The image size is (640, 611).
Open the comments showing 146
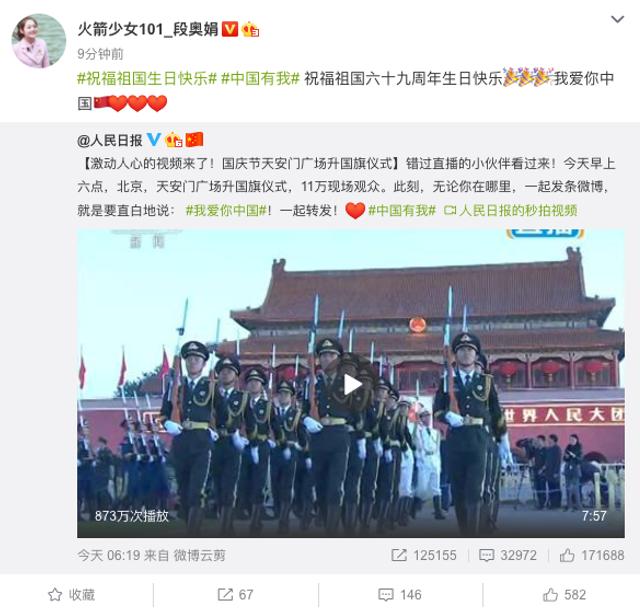tap(400, 595)
